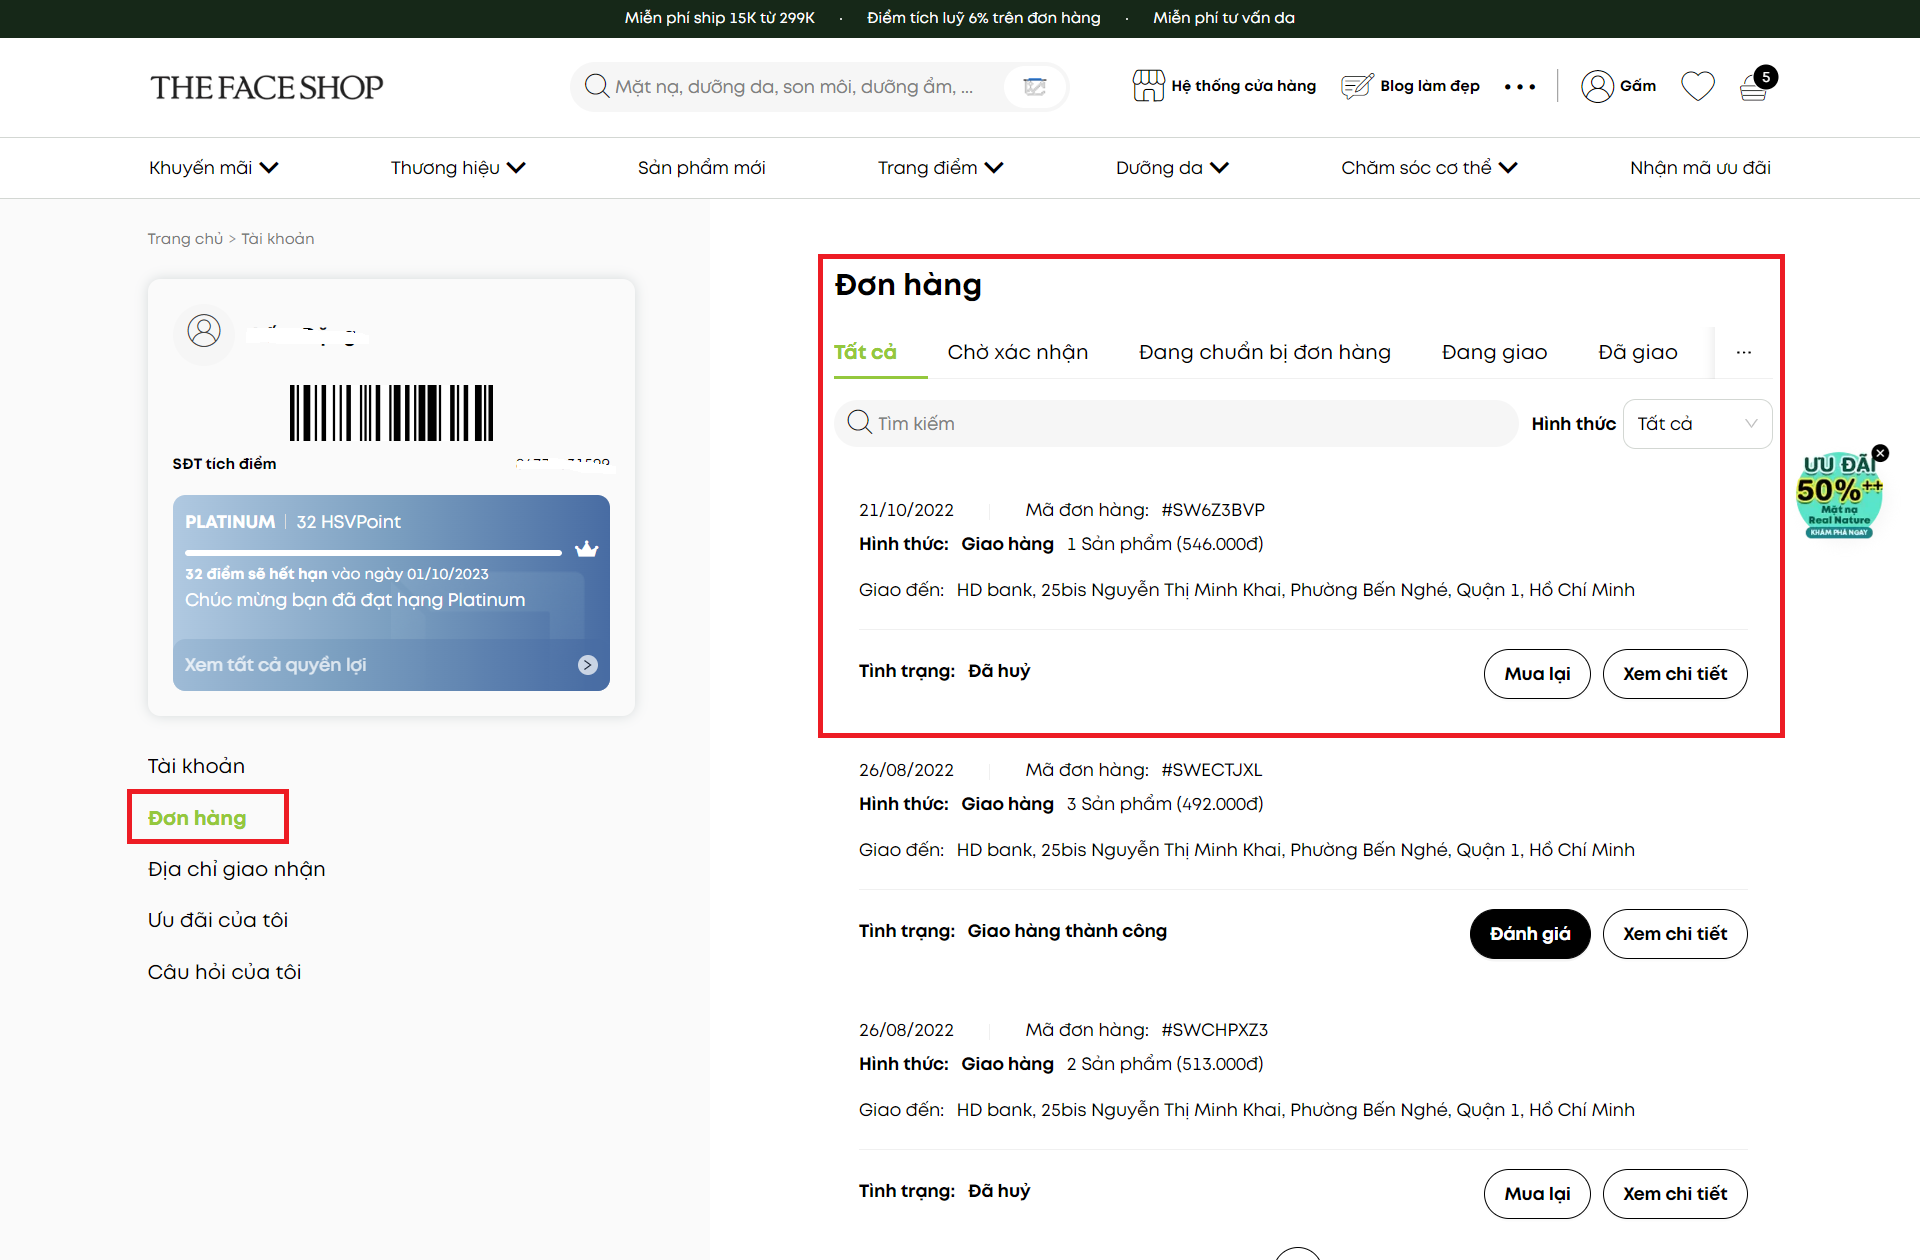Click the loyalty barcode image
The width and height of the screenshot is (1920, 1260).
[392, 413]
